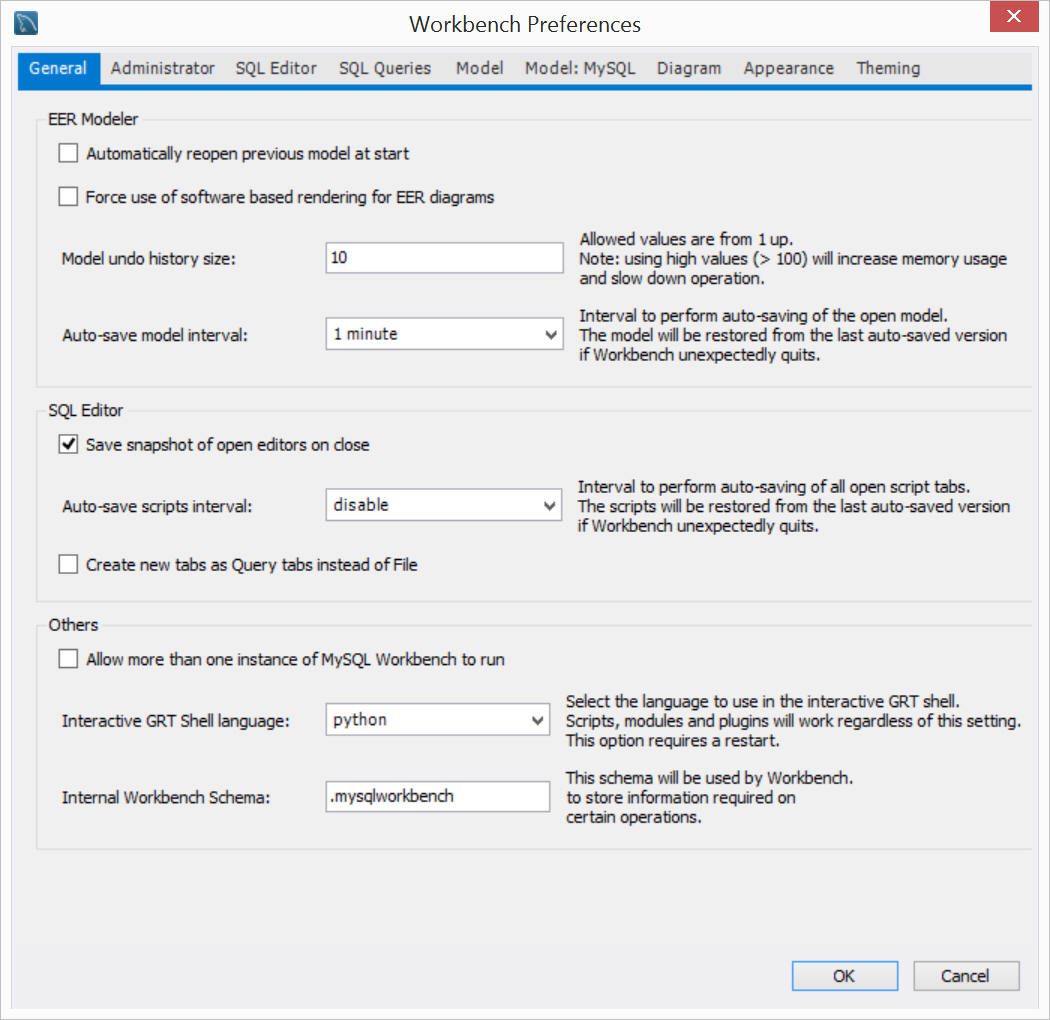The width and height of the screenshot is (1050, 1020).
Task: Enable automatically reopen previous model at start
Action: click(x=68, y=153)
